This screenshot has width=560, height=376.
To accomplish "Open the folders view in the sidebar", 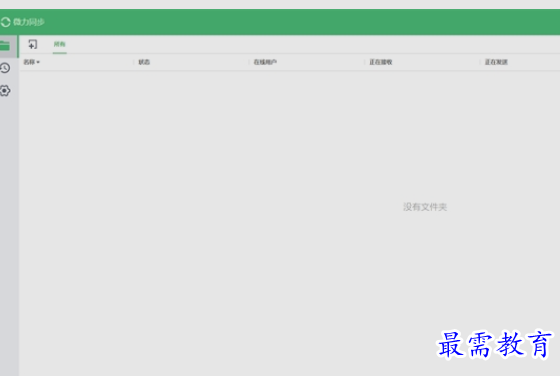I will coord(5,46).
